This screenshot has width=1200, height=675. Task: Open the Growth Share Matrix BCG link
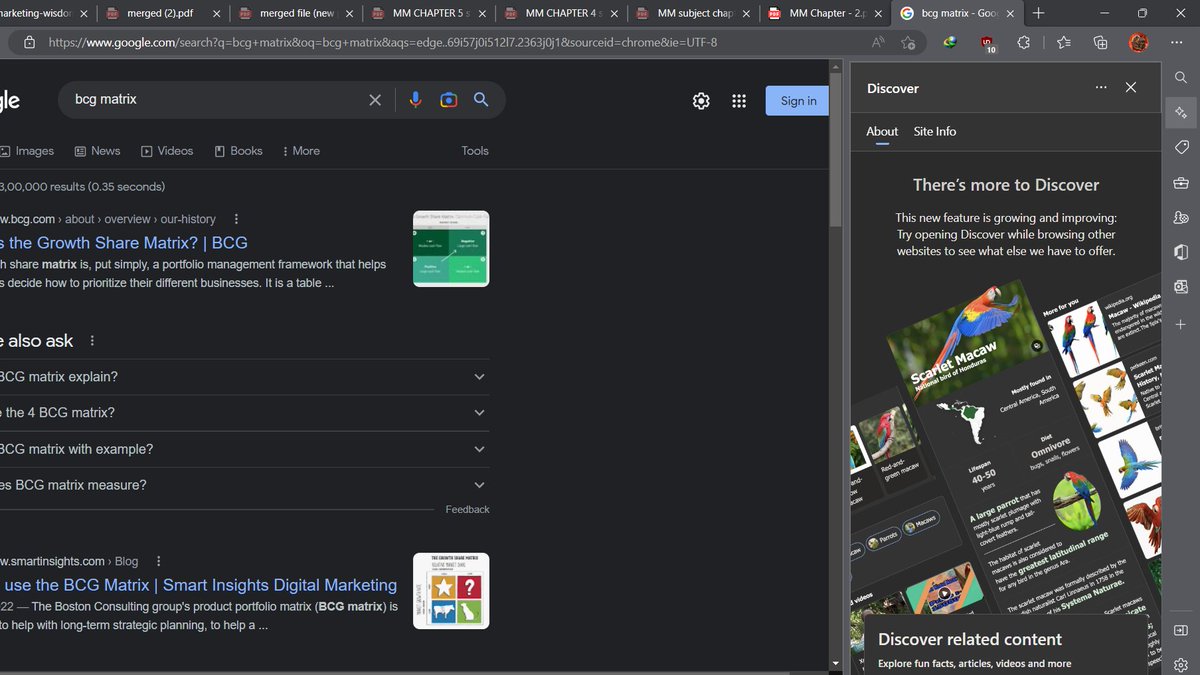click(124, 243)
